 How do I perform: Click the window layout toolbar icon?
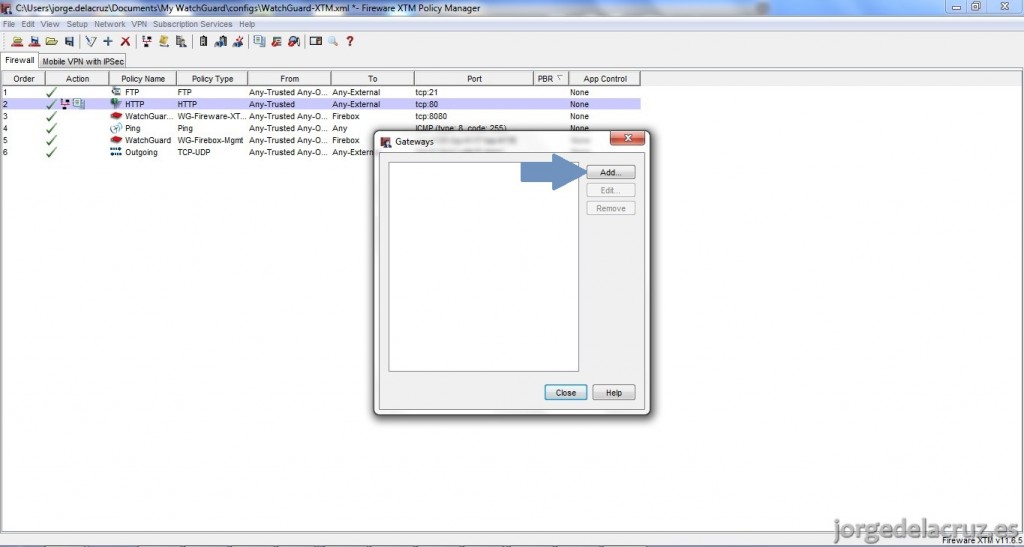coord(315,41)
